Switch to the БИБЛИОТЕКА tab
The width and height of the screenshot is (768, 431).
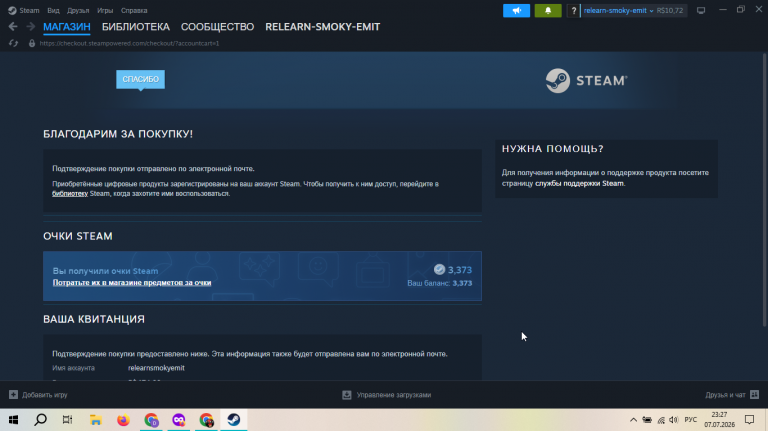(136, 27)
